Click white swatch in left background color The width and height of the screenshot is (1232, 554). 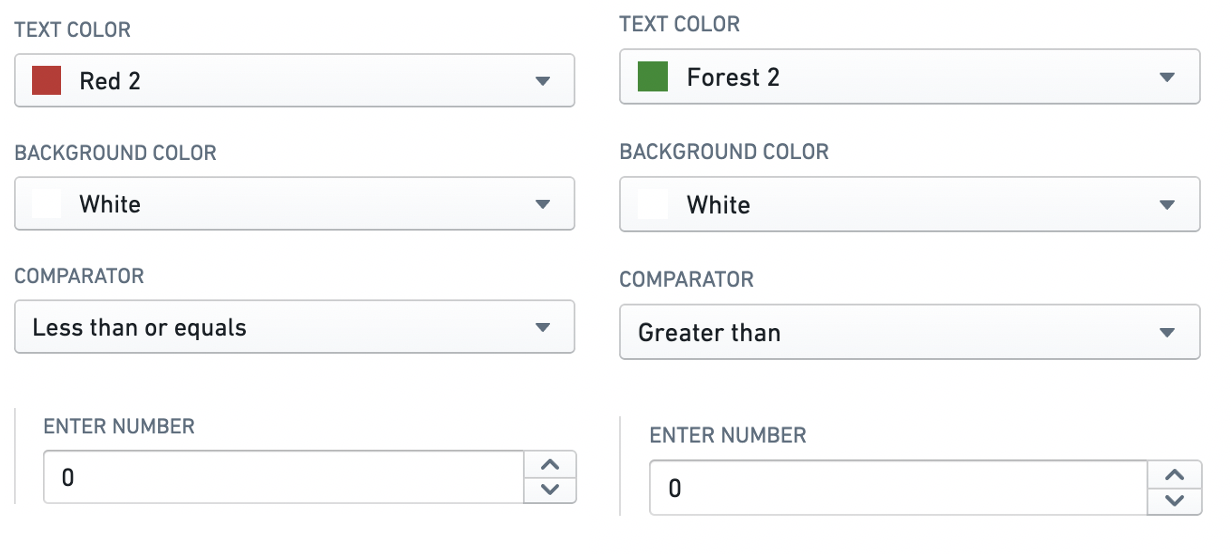click(47, 204)
